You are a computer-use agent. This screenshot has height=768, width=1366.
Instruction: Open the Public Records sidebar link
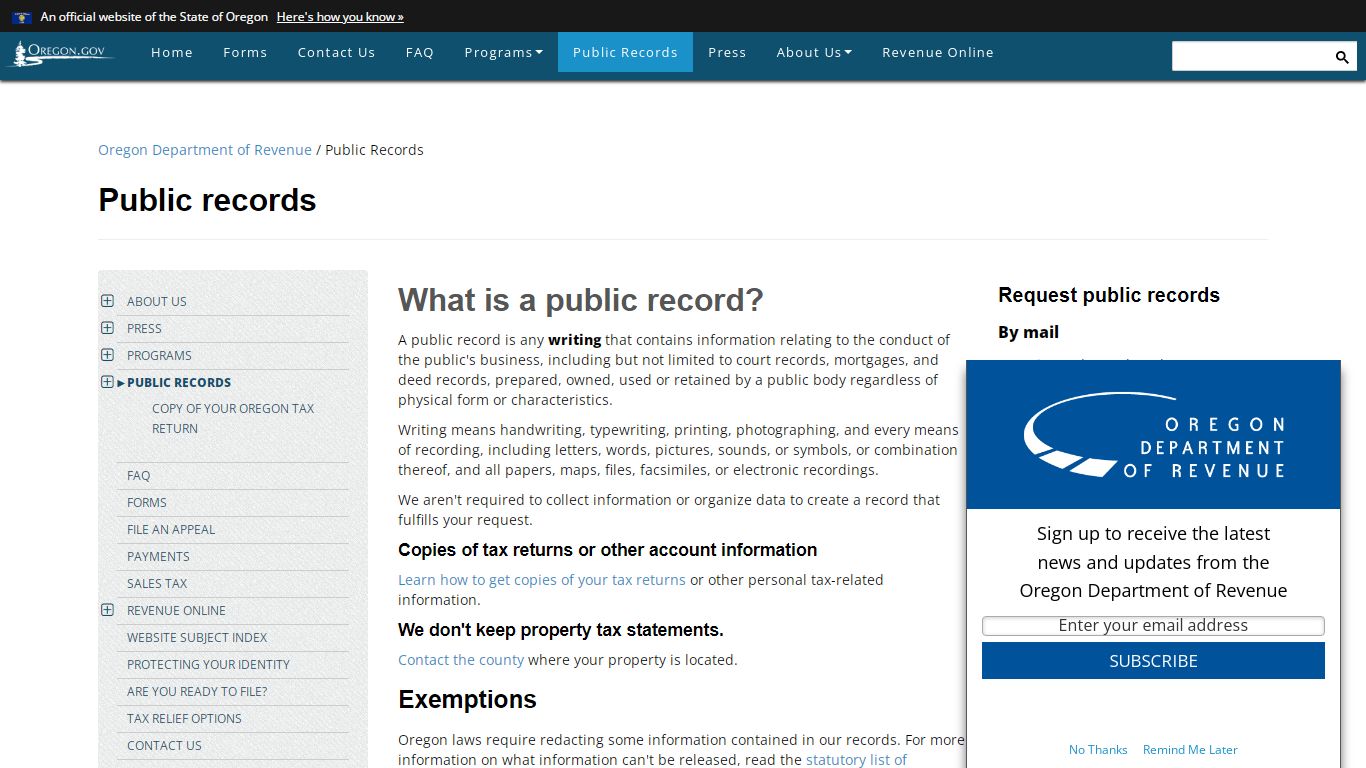click(x=179, y=383)
